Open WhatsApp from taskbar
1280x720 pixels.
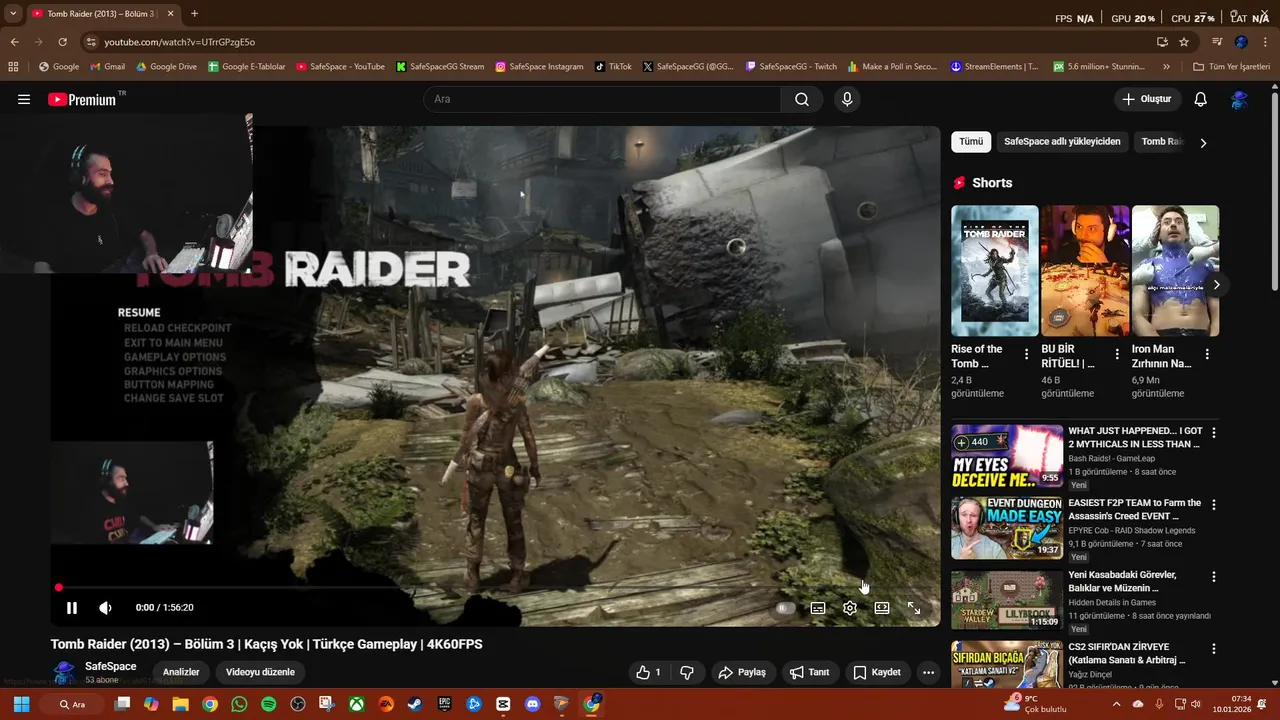[x=239, y=704]
